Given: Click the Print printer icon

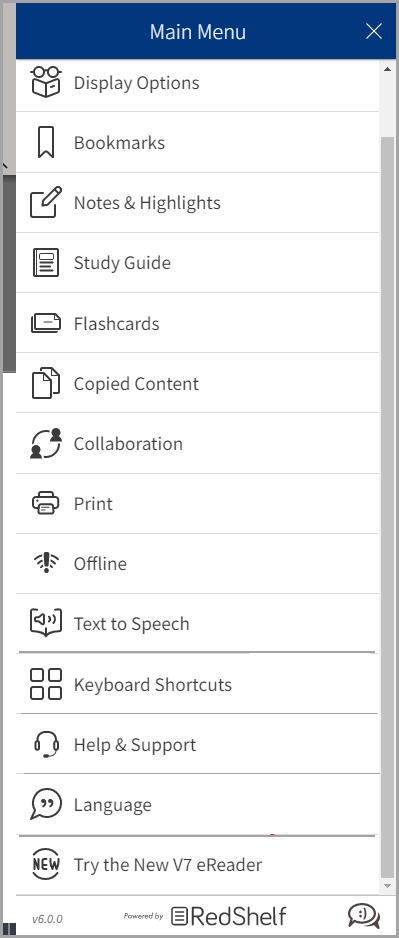Looking at the screenshot, I should tap(46, 503).
